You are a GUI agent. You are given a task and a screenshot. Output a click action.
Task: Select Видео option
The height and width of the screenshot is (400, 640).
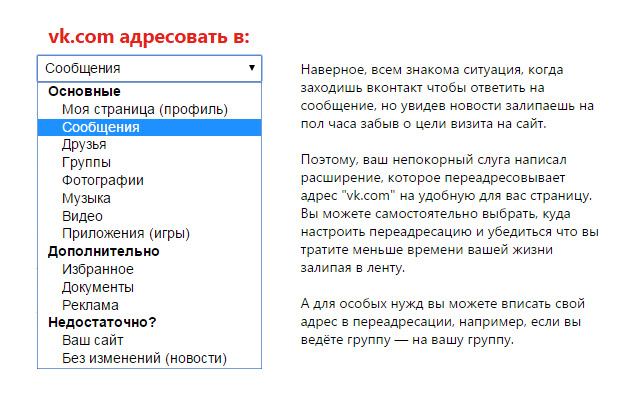[x=149, y=216]
